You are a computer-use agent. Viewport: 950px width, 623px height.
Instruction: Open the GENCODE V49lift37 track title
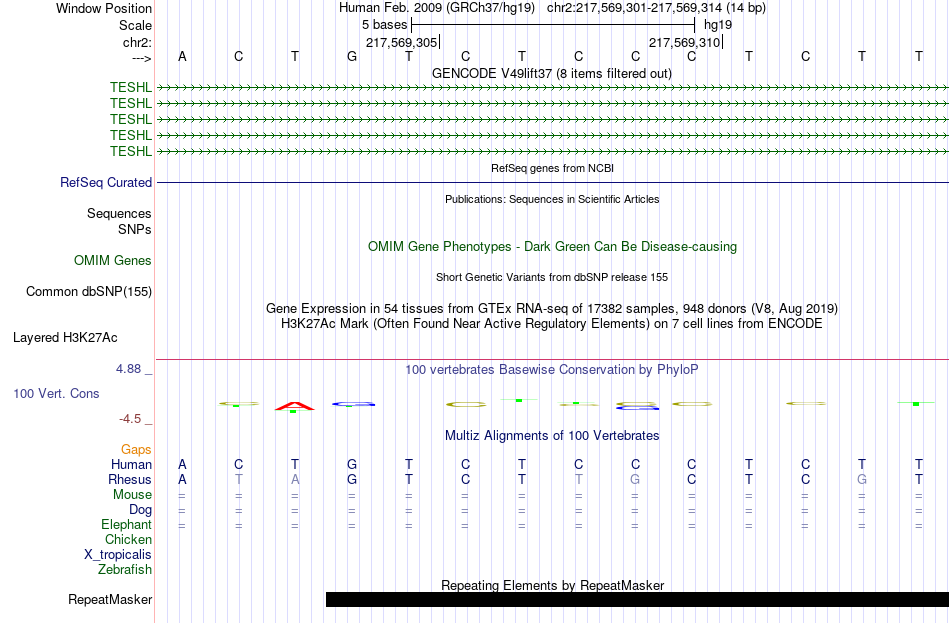551,73
